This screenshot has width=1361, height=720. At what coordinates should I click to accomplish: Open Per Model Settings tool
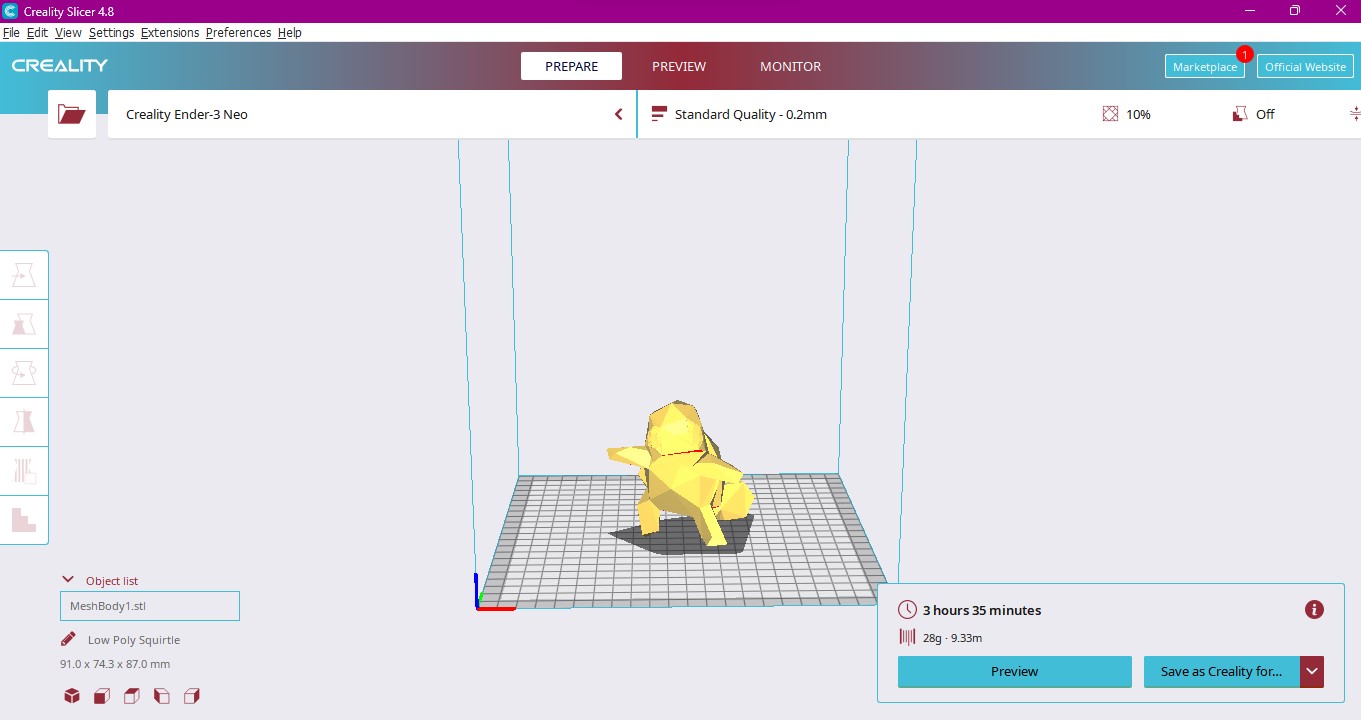tap(24, 471)
